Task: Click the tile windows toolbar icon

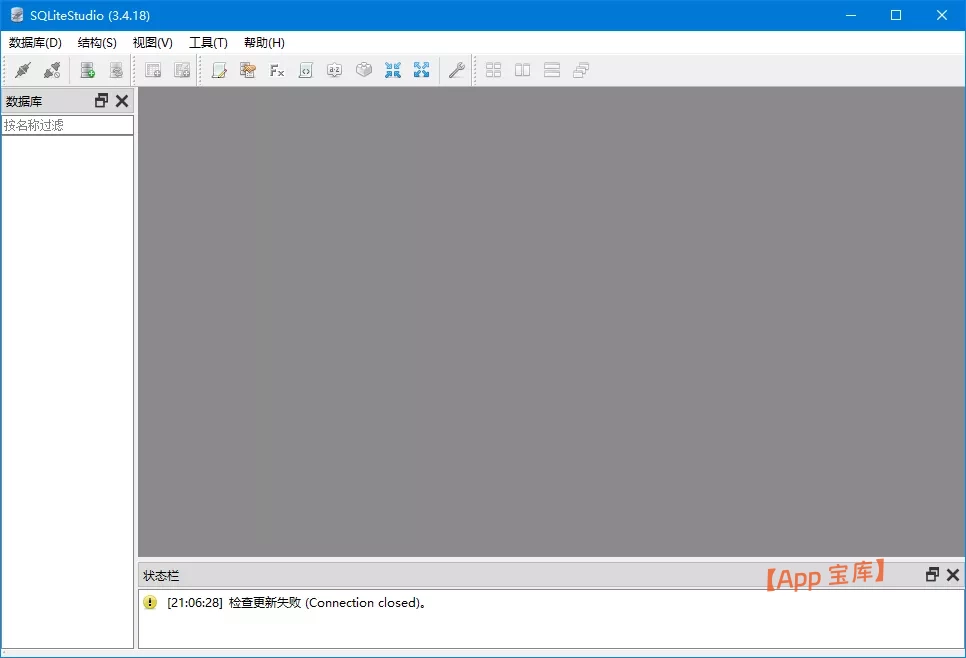Action: click(x=493, y=70)
